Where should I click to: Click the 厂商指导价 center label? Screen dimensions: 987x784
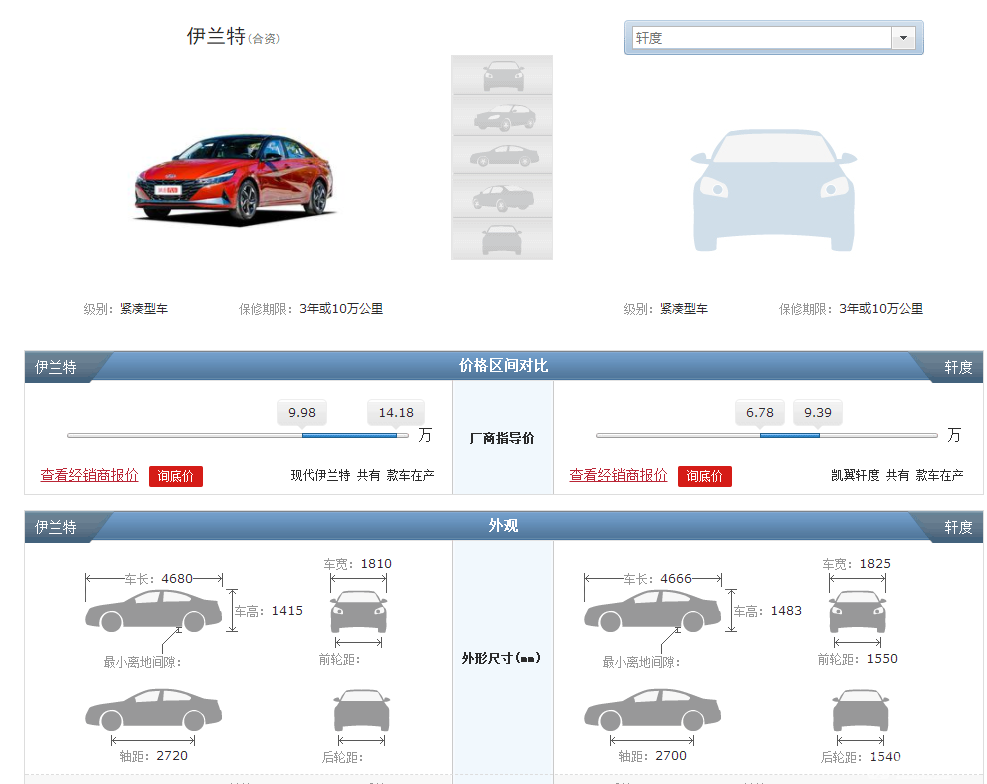click(x=502, y=438)
